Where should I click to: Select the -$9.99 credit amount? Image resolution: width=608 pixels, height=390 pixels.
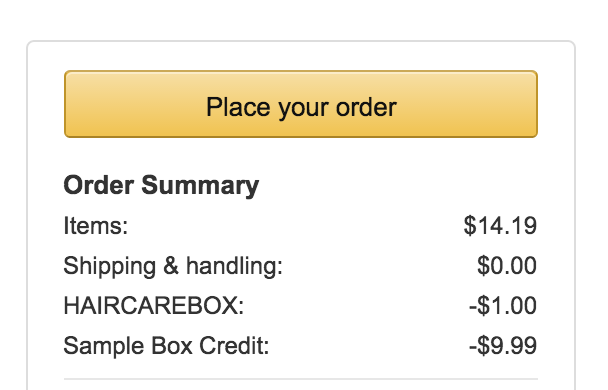[x=503, y=345]
